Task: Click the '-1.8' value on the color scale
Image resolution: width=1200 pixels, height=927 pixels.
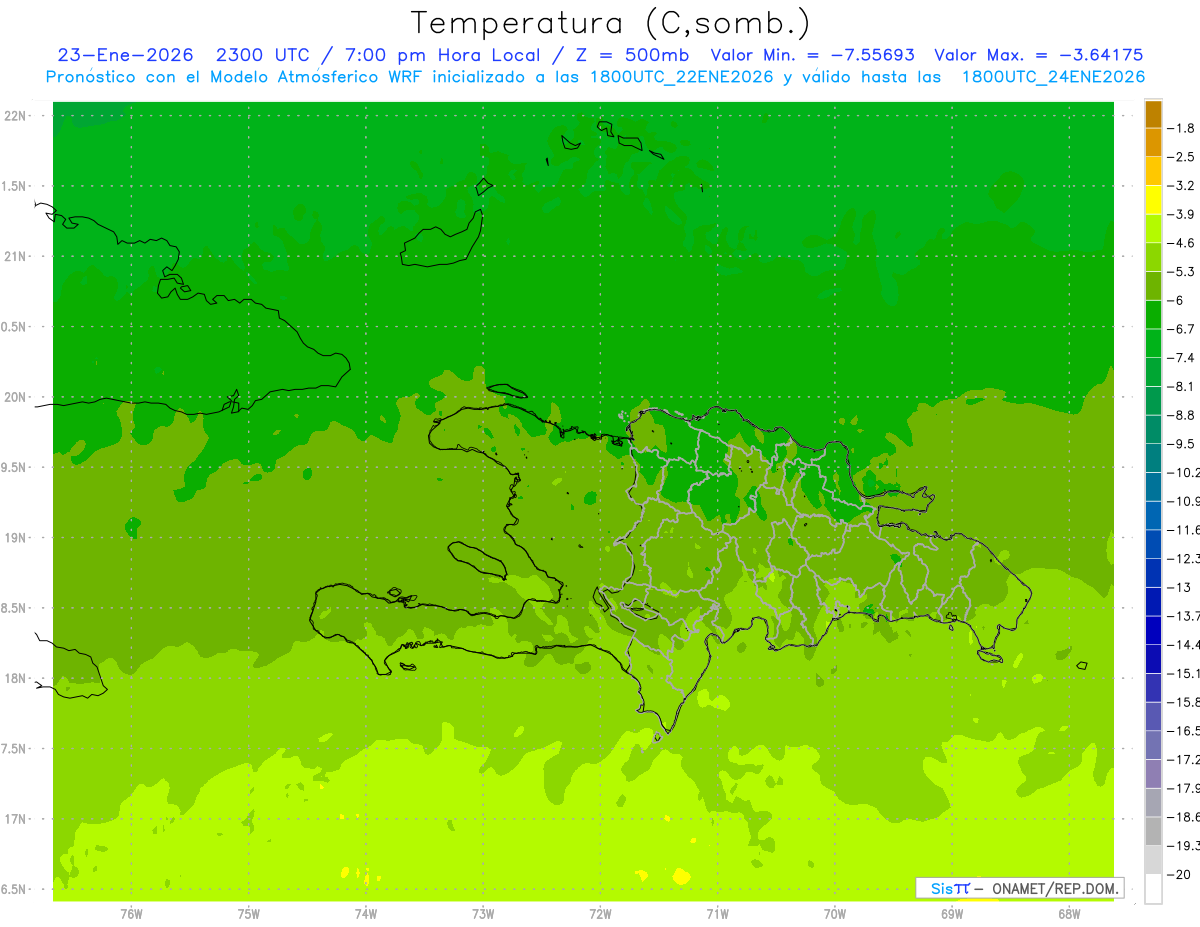Action: click(1182, 128)
